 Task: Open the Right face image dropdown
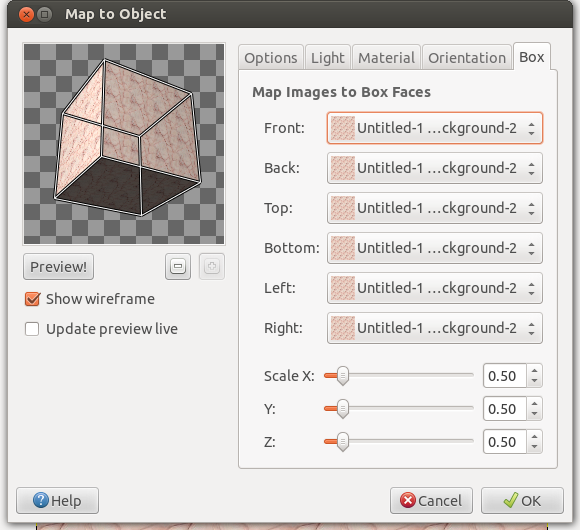tap(435, 328)
